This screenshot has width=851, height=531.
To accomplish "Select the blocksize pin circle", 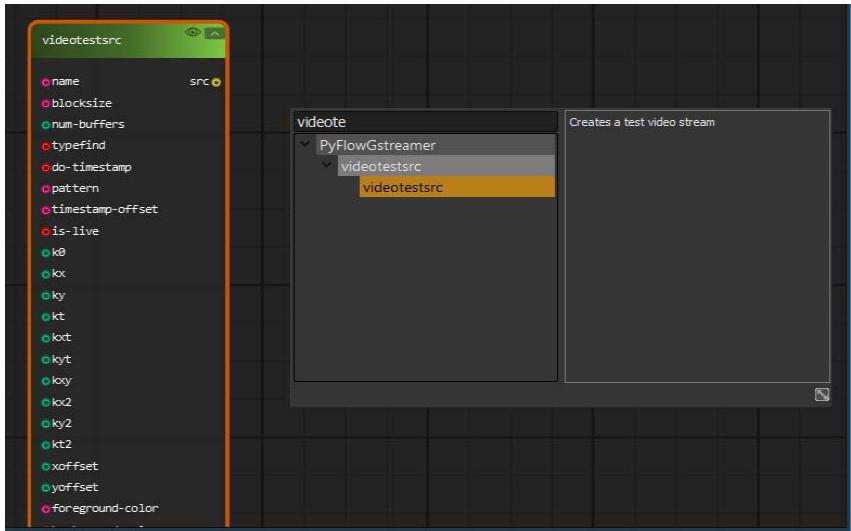I will pos(46,103).
